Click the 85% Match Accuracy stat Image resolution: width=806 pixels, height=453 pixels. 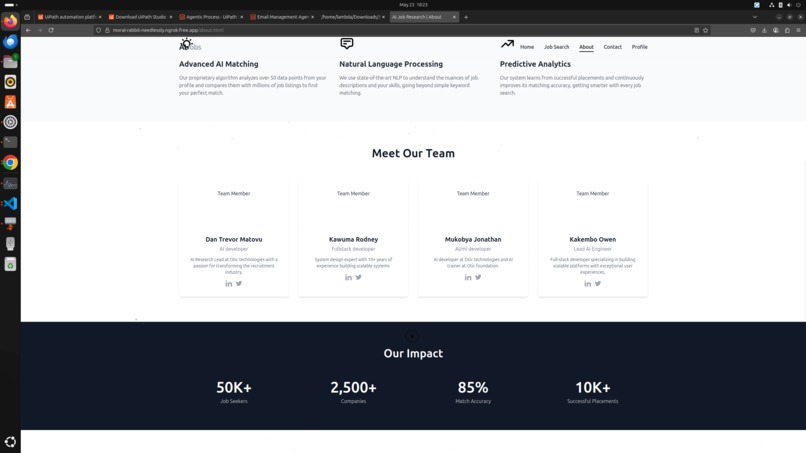coord(473,391)
